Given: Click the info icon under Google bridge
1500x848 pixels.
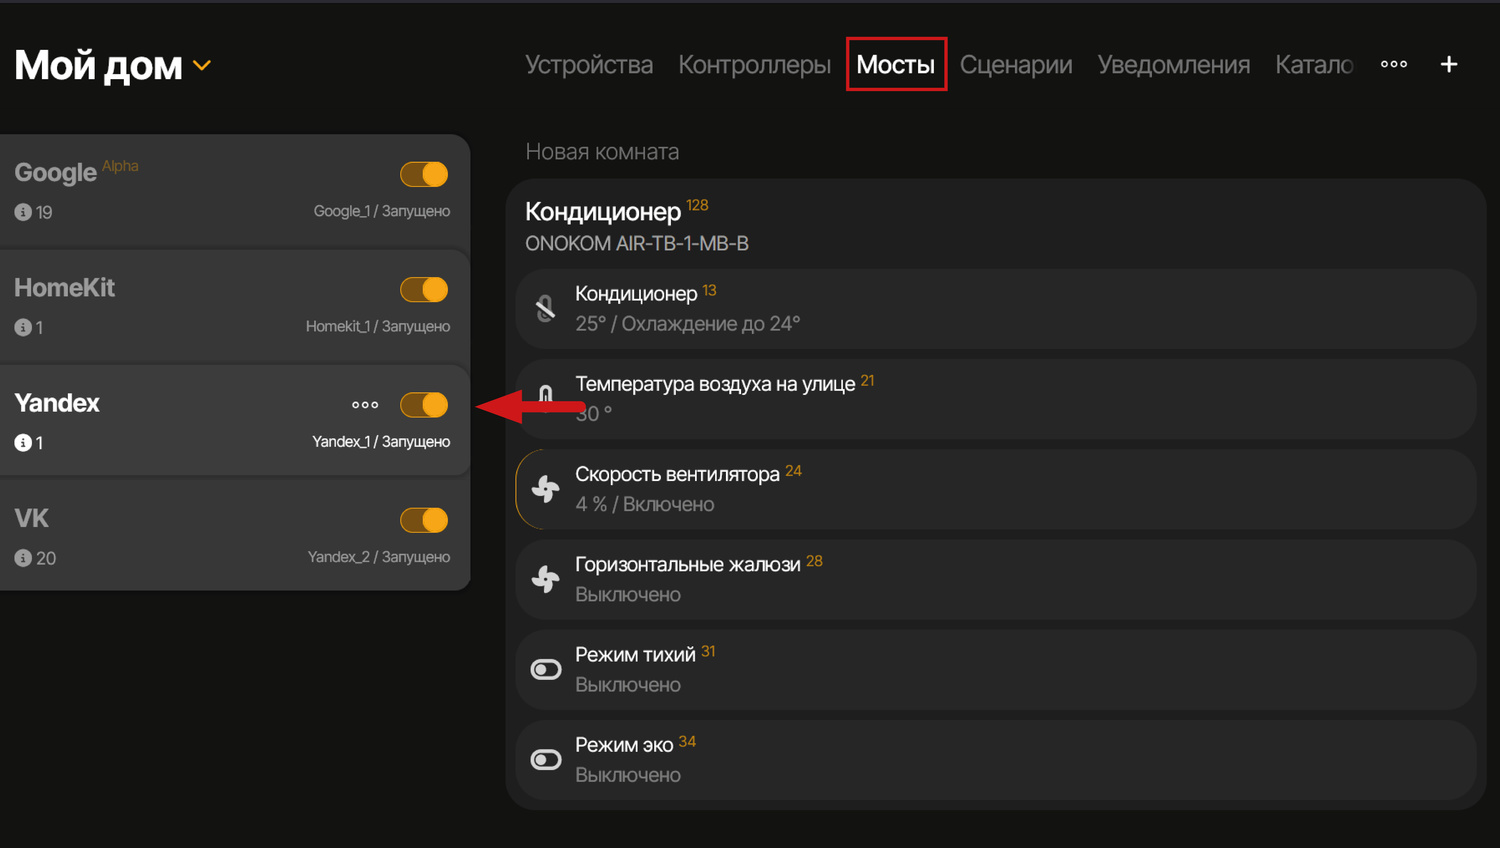Looking at the screenshot, I should [x=23, y=212].
